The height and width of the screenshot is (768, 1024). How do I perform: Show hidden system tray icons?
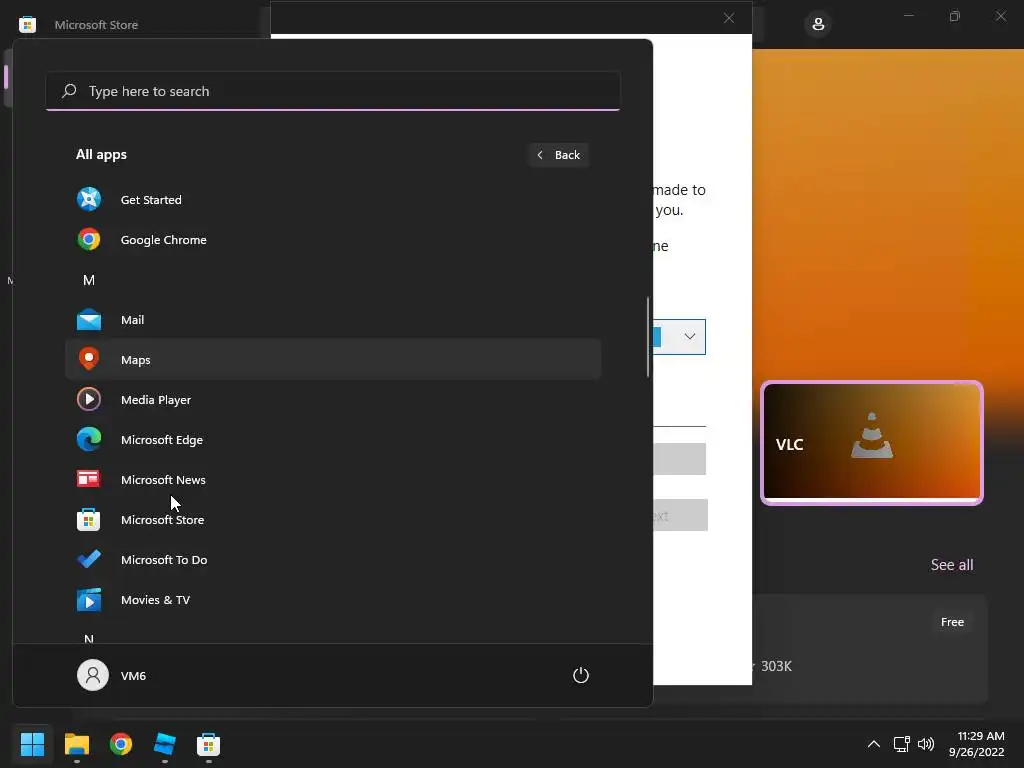point(874,744)
